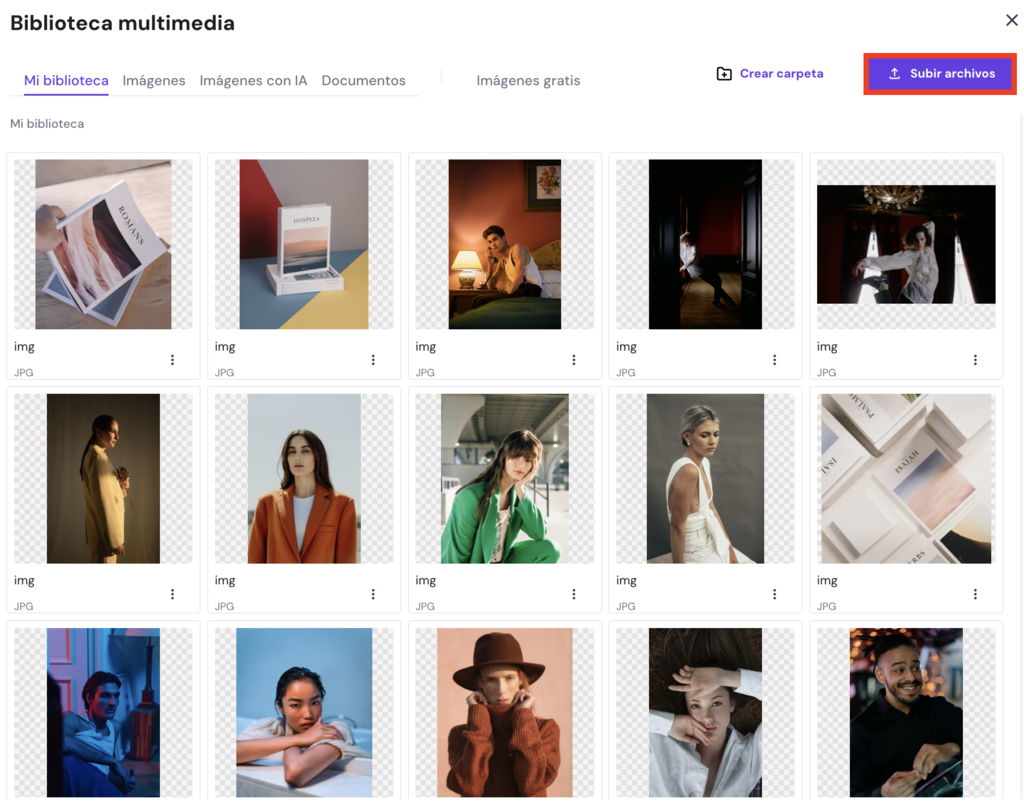
Task: Switch to the Imágenes tab
Action: [153, 80]
